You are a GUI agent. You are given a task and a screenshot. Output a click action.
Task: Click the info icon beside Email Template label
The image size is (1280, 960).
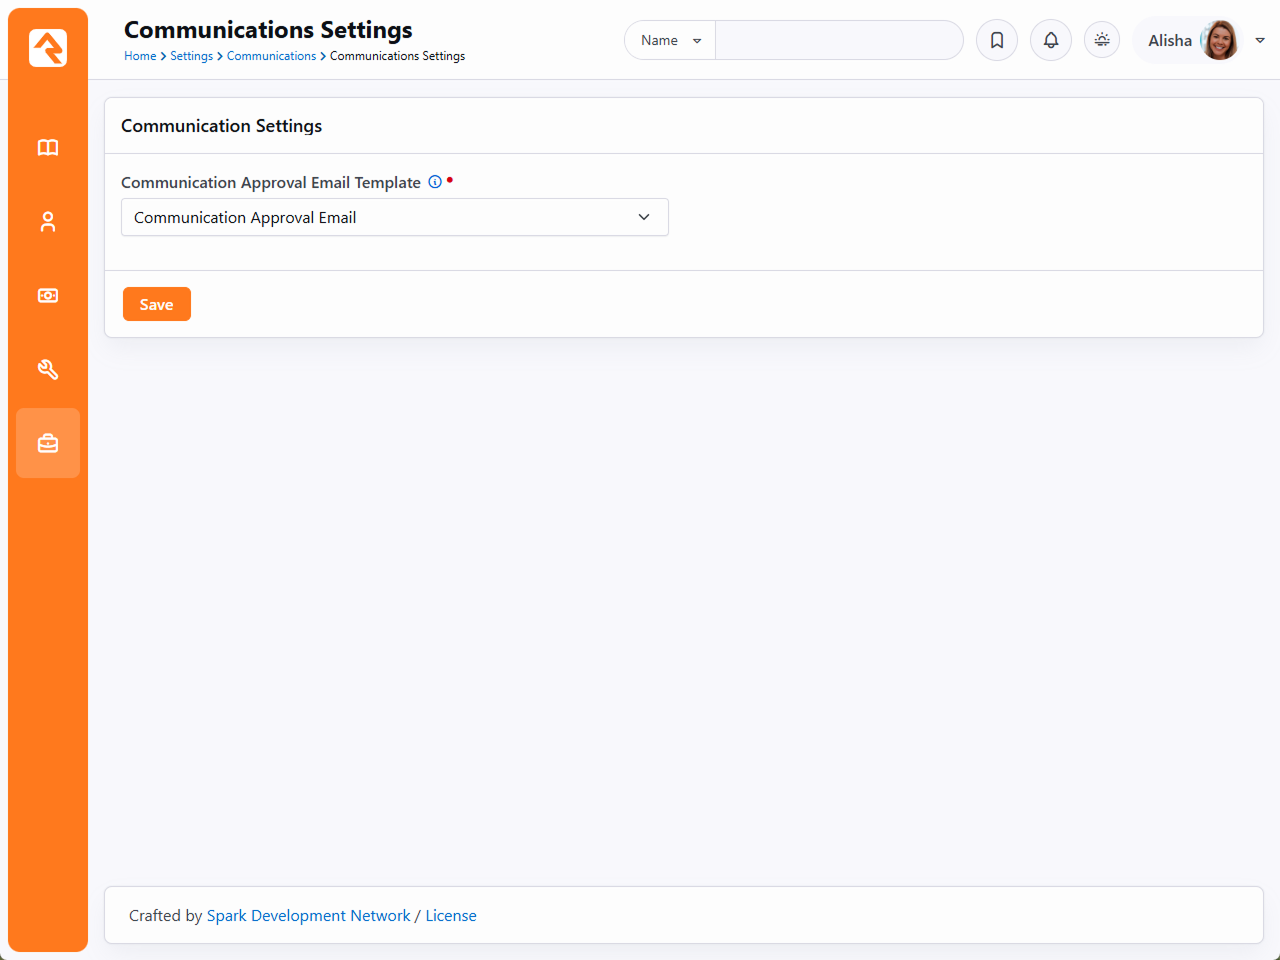pyautogui.click(x=435, y=182)
